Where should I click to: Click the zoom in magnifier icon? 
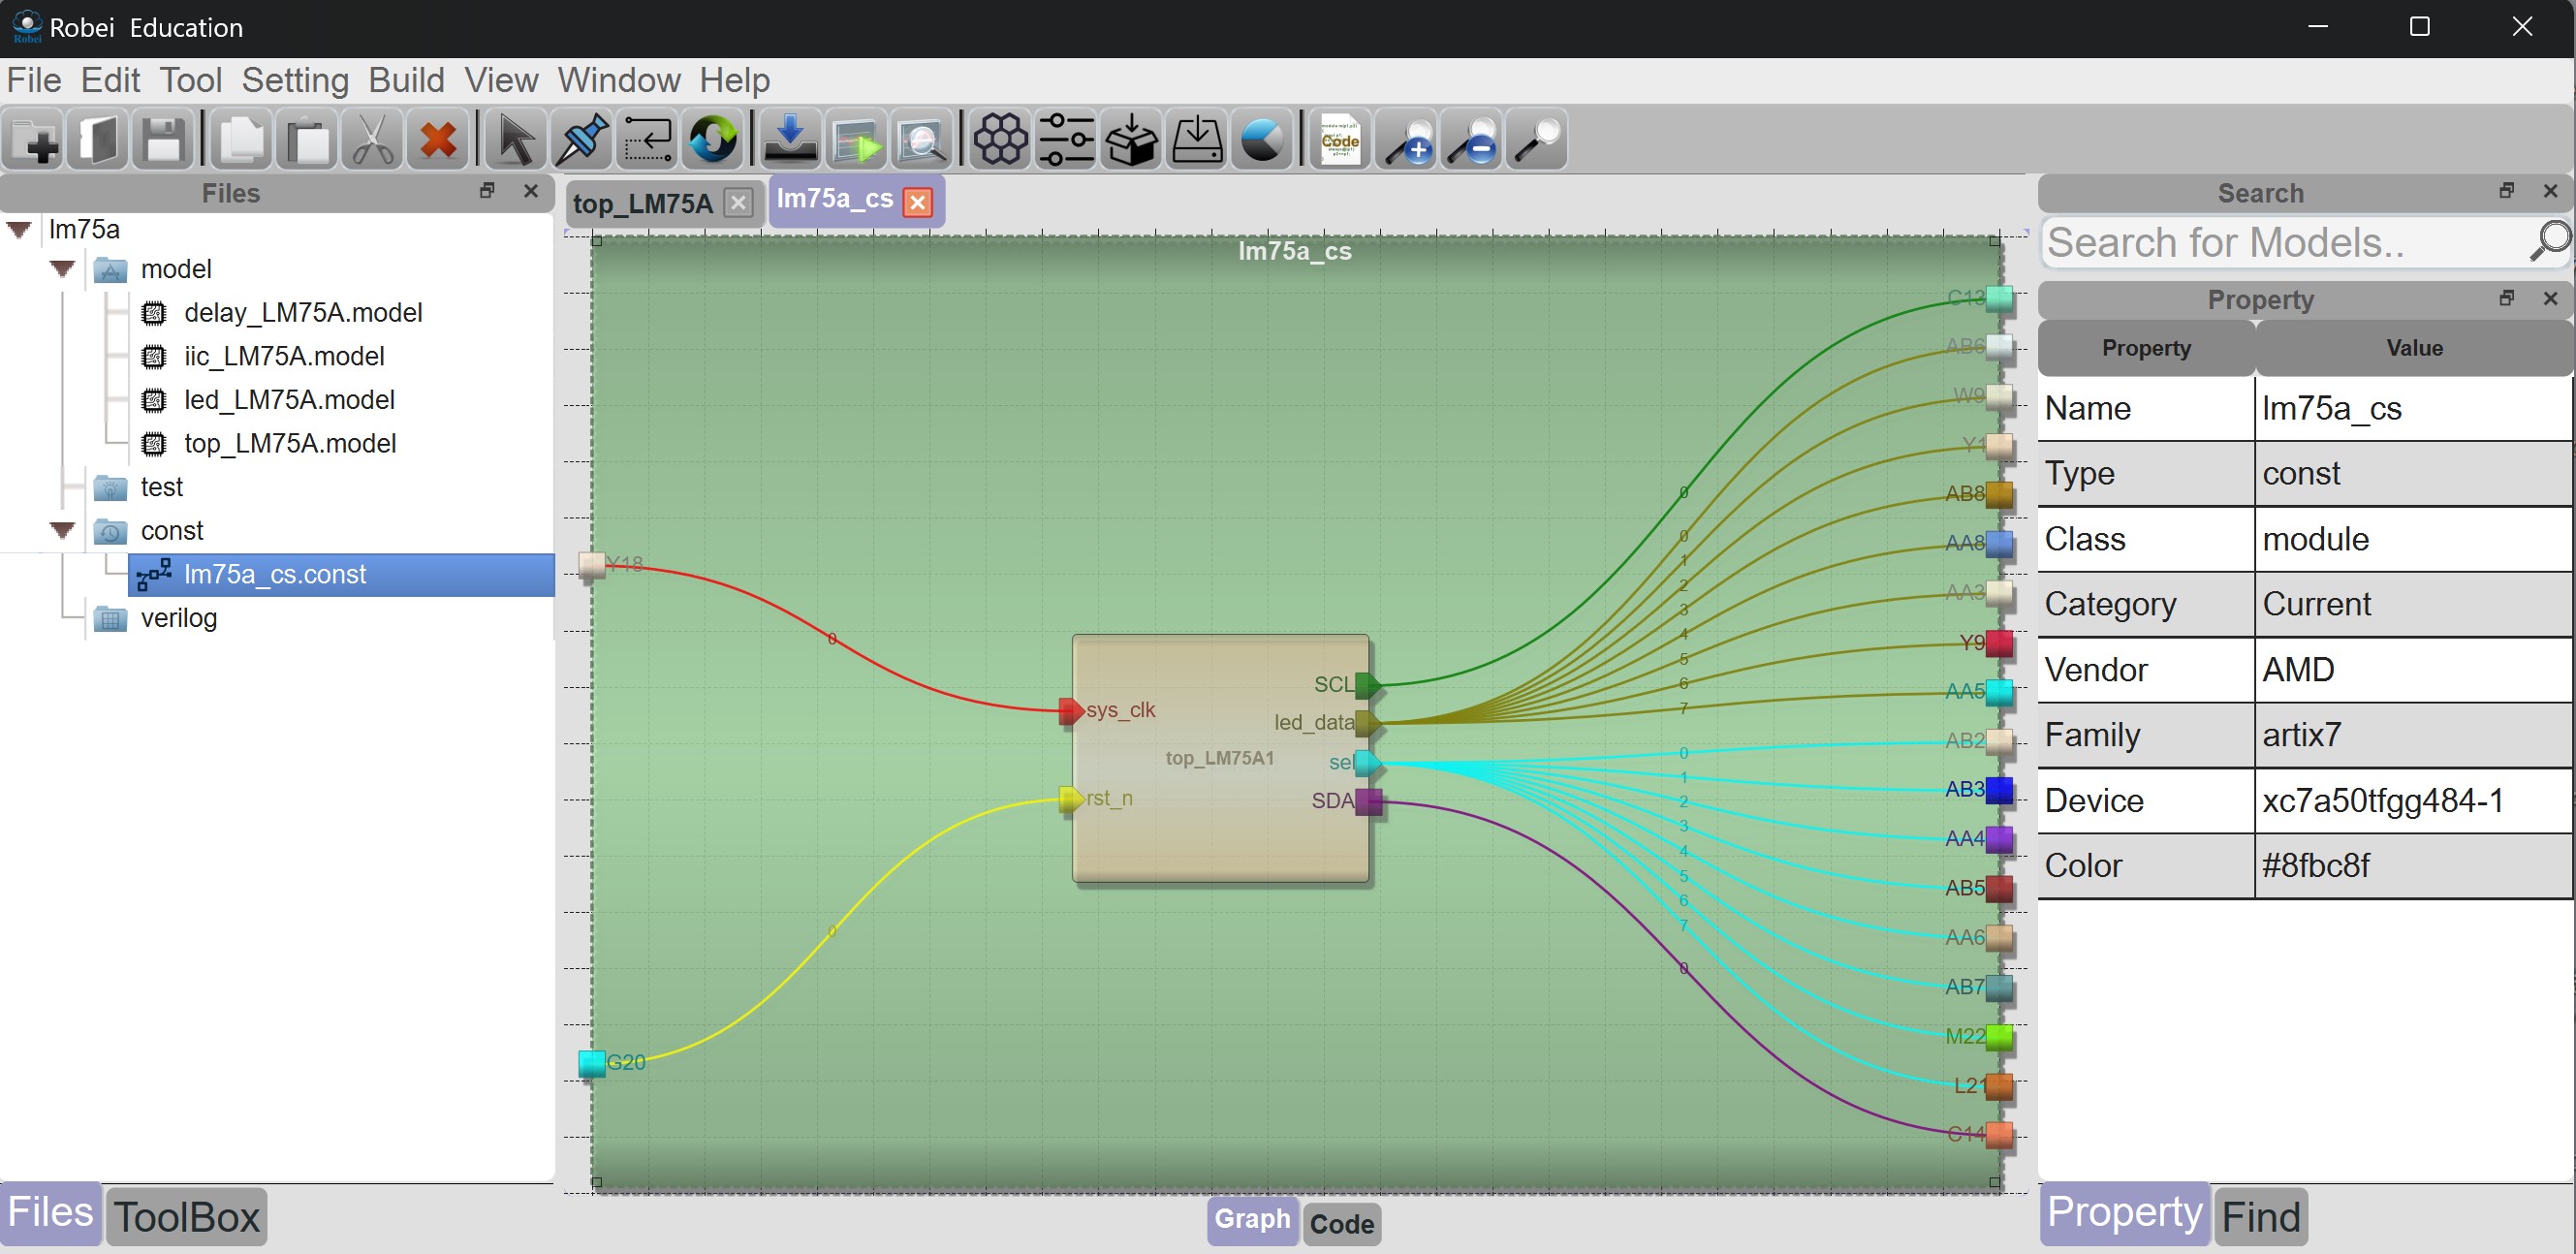1407,140
